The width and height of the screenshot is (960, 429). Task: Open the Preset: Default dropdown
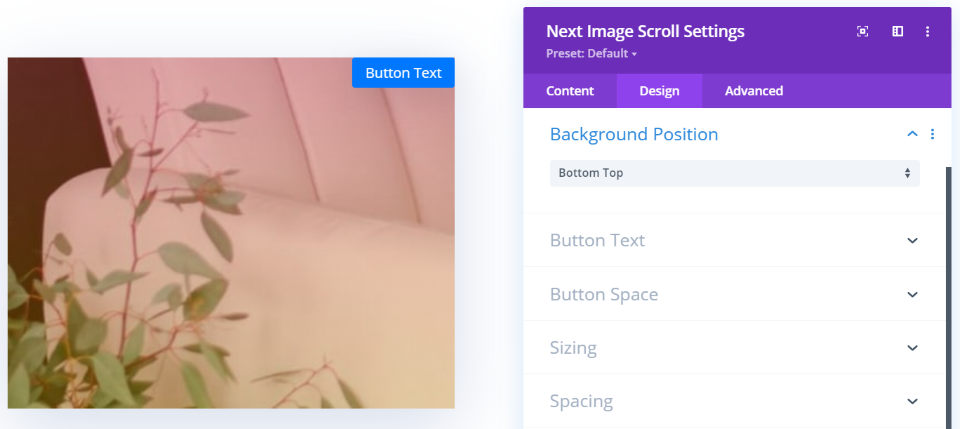[592, 53]
